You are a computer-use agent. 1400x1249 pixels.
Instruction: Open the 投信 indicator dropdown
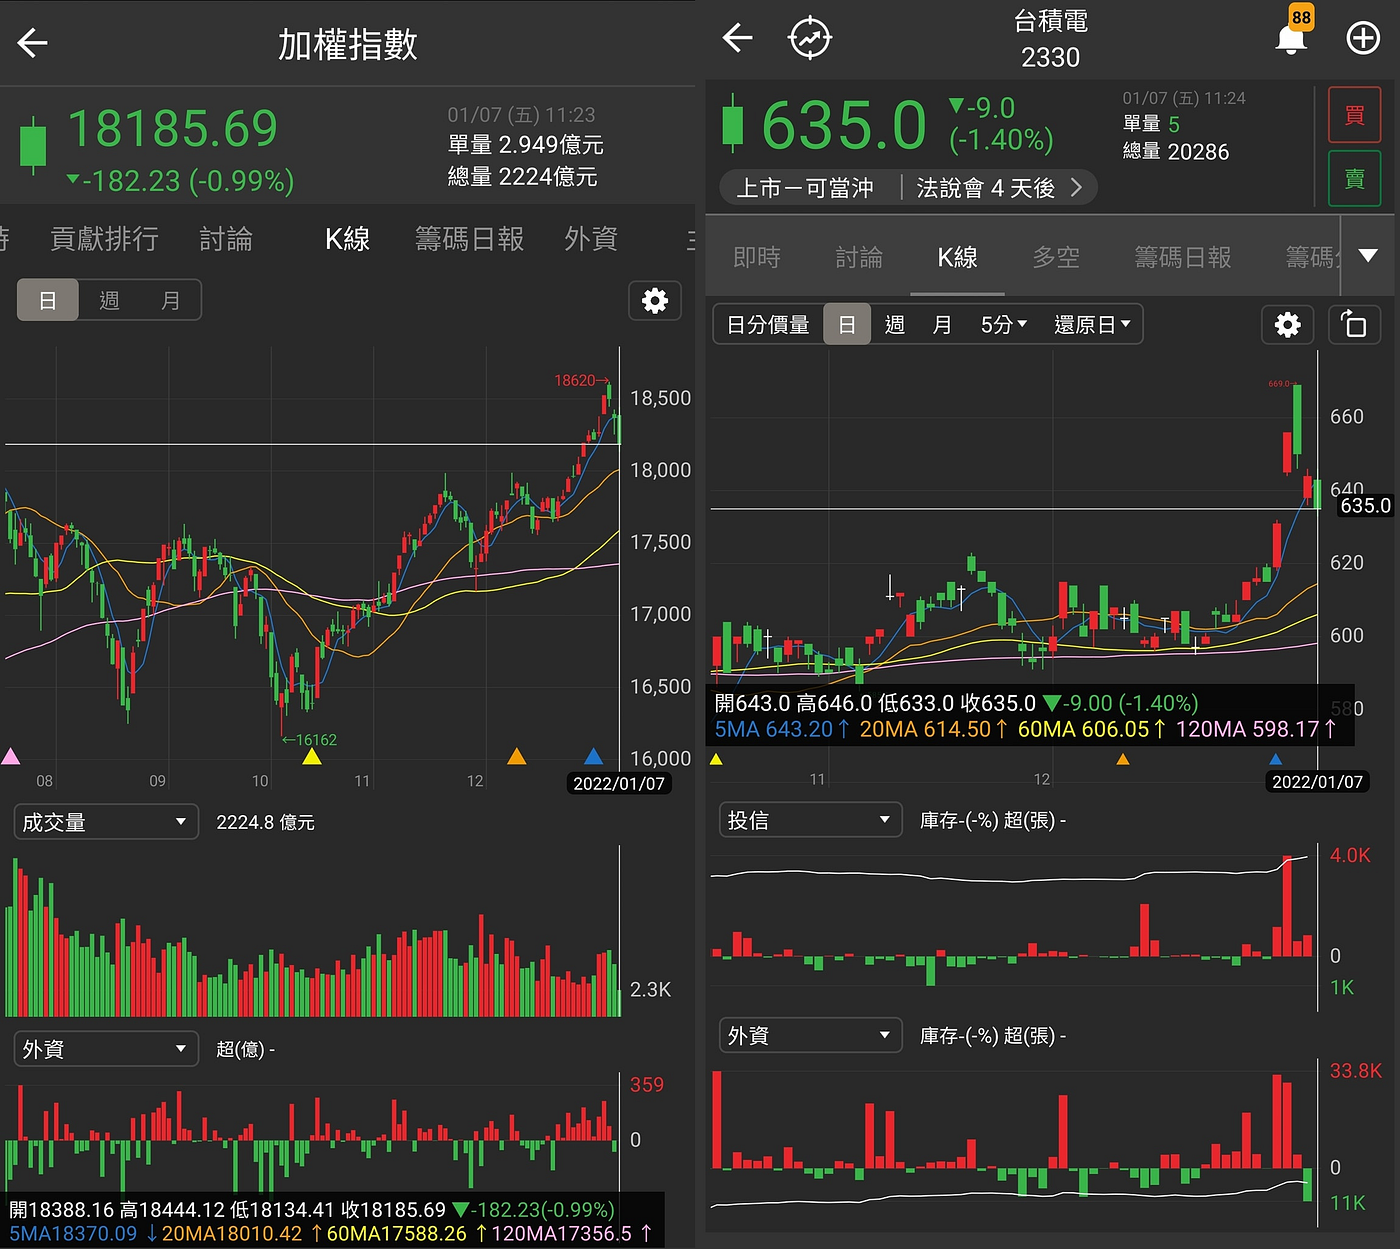click(810, 820)
